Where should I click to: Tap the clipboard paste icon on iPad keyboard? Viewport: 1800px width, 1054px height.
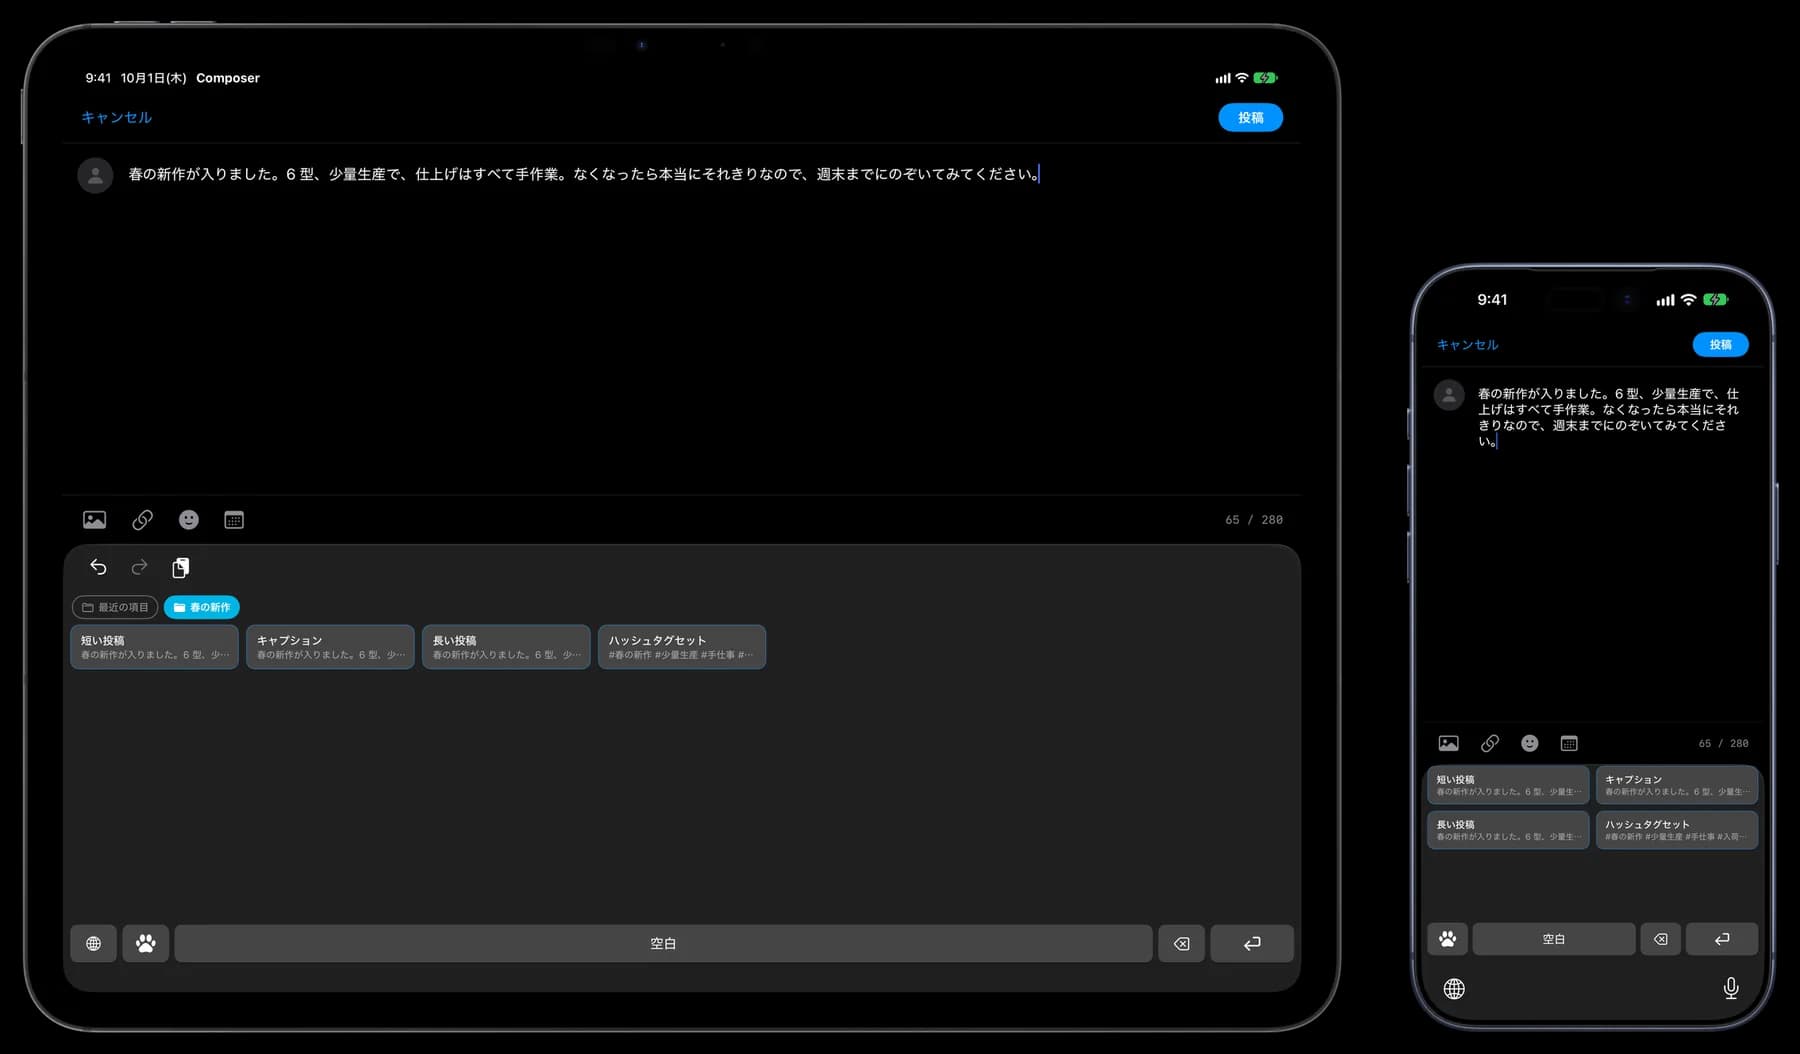180,567
